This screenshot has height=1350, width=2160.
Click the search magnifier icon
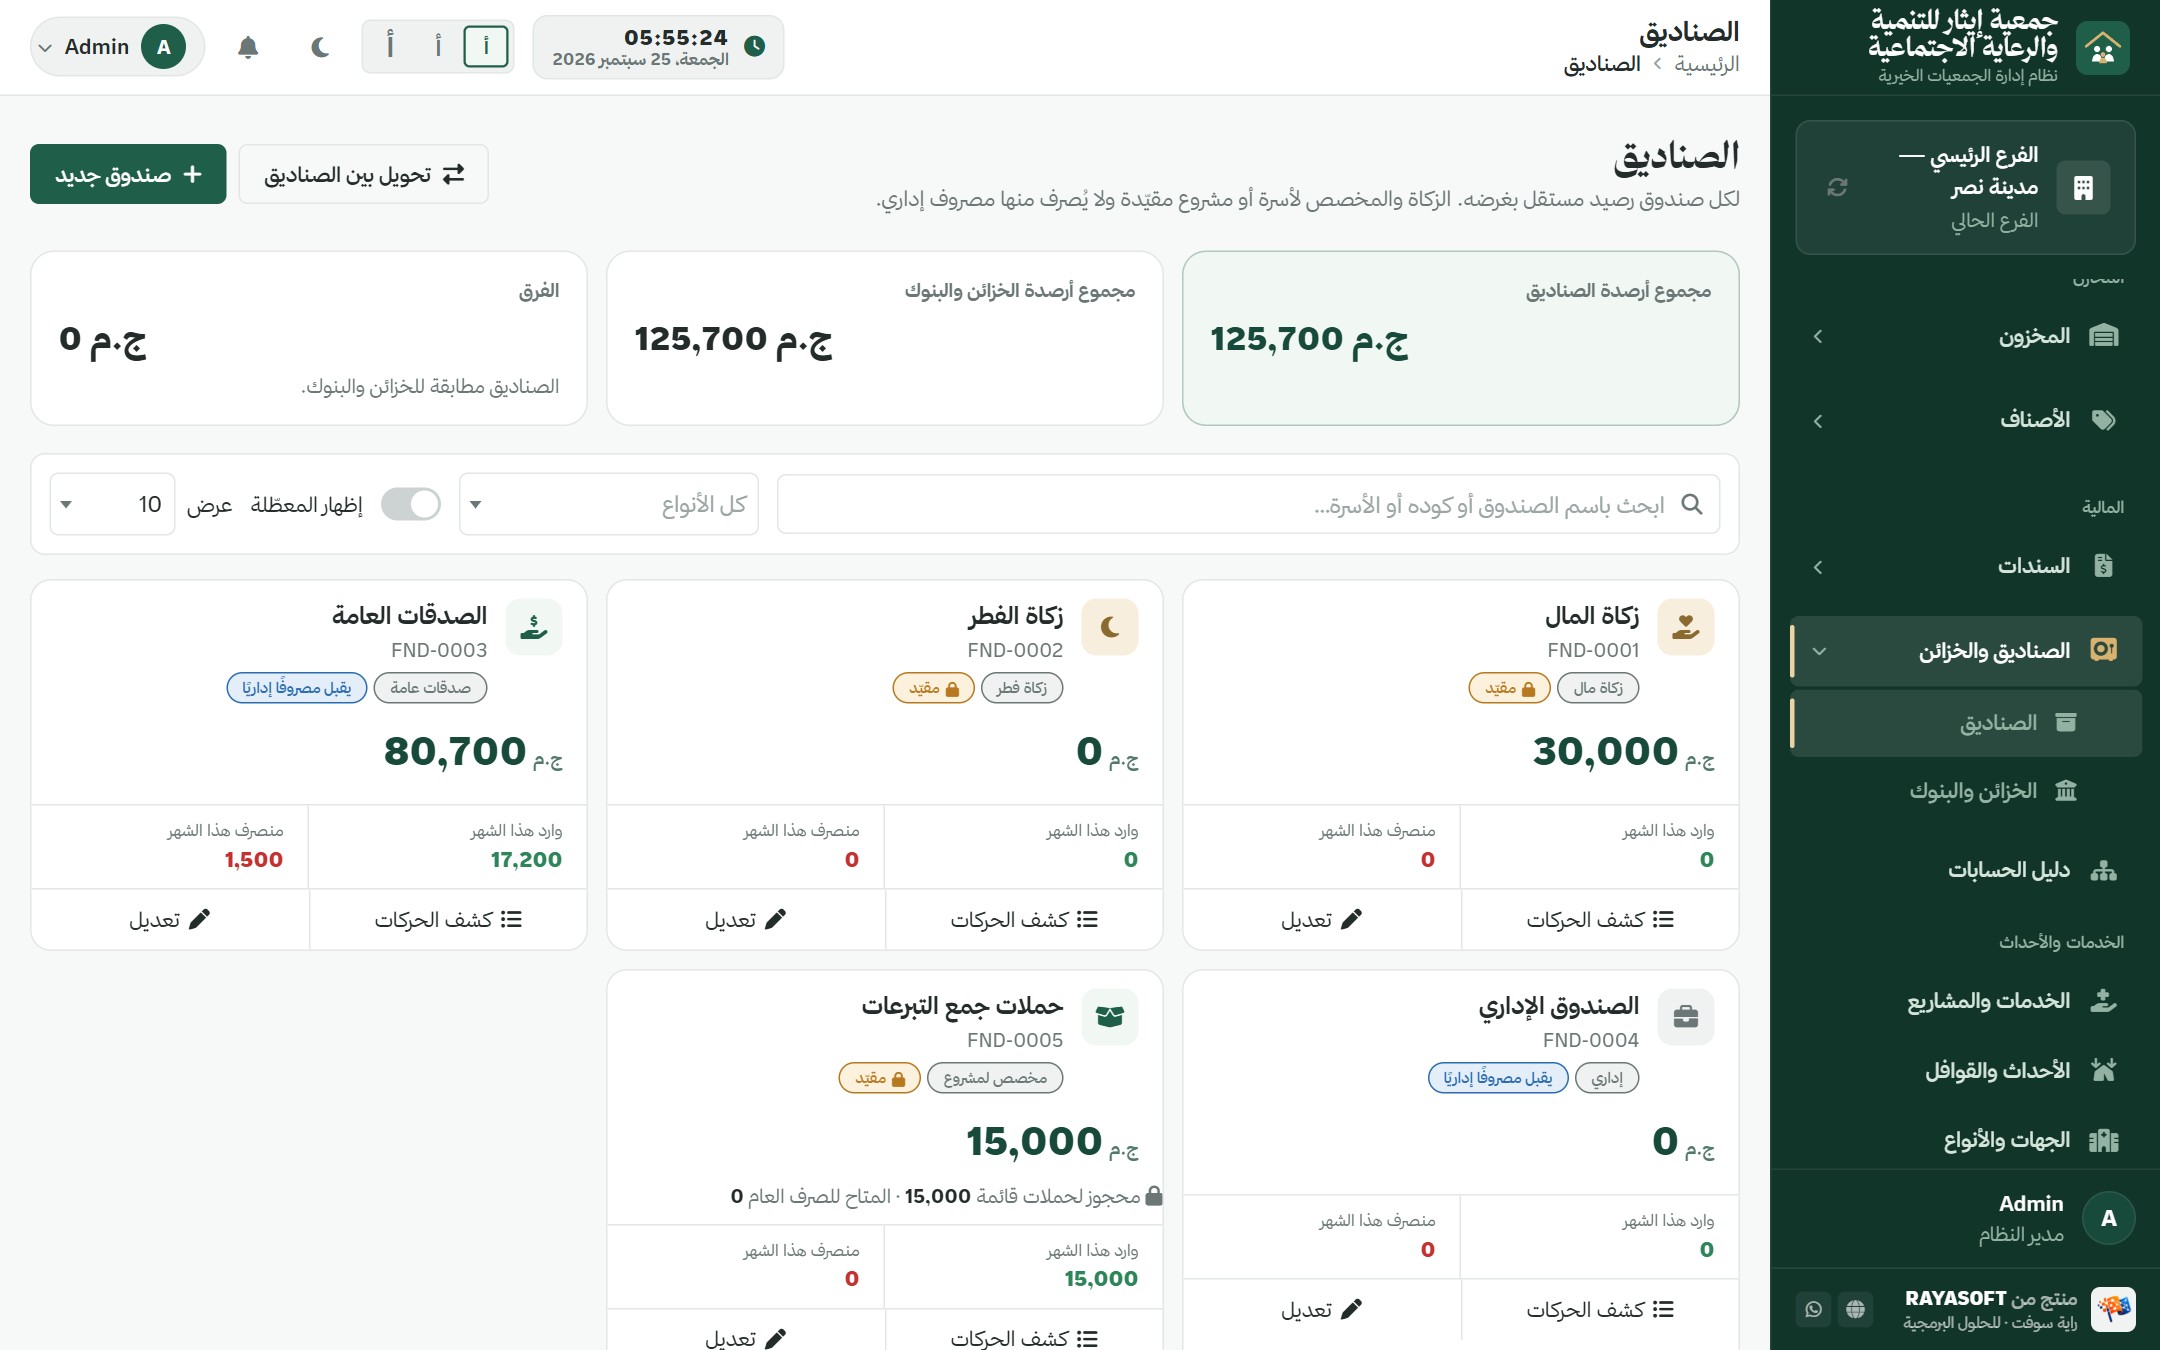tap(1691, 504)
